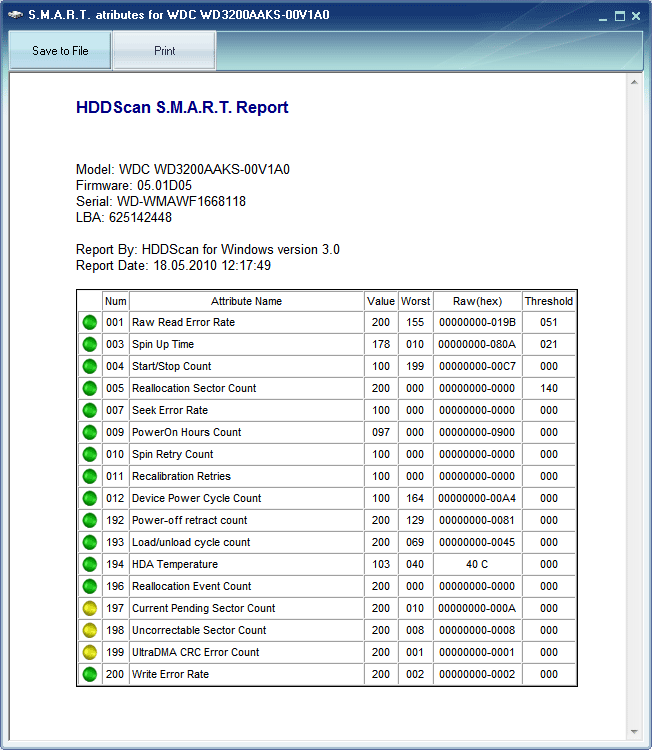
Task: Click the Num column header
Action: 116,301
